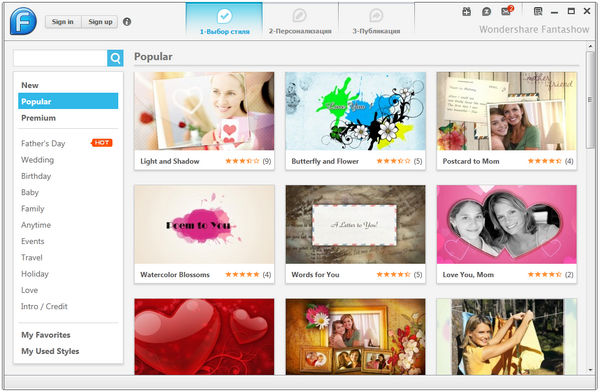This screenshot has height=392, width=600.
Task: Minimize the Fantashow window
Action: [x=554, y=12]
